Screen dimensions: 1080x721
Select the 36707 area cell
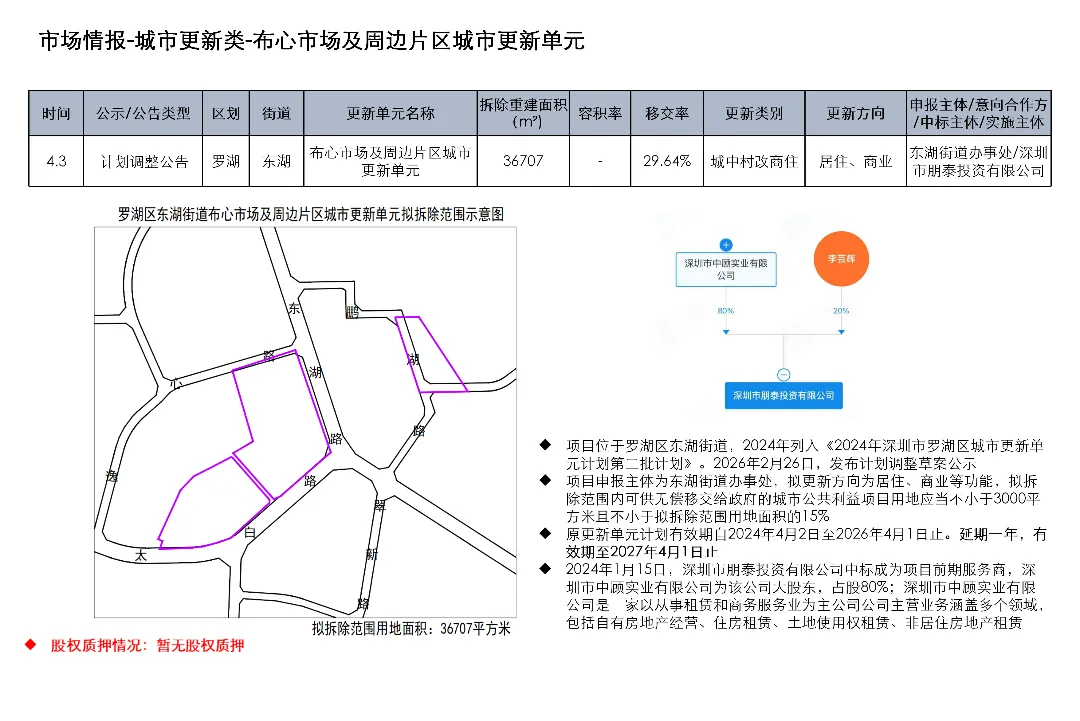(x=523, y=161)
